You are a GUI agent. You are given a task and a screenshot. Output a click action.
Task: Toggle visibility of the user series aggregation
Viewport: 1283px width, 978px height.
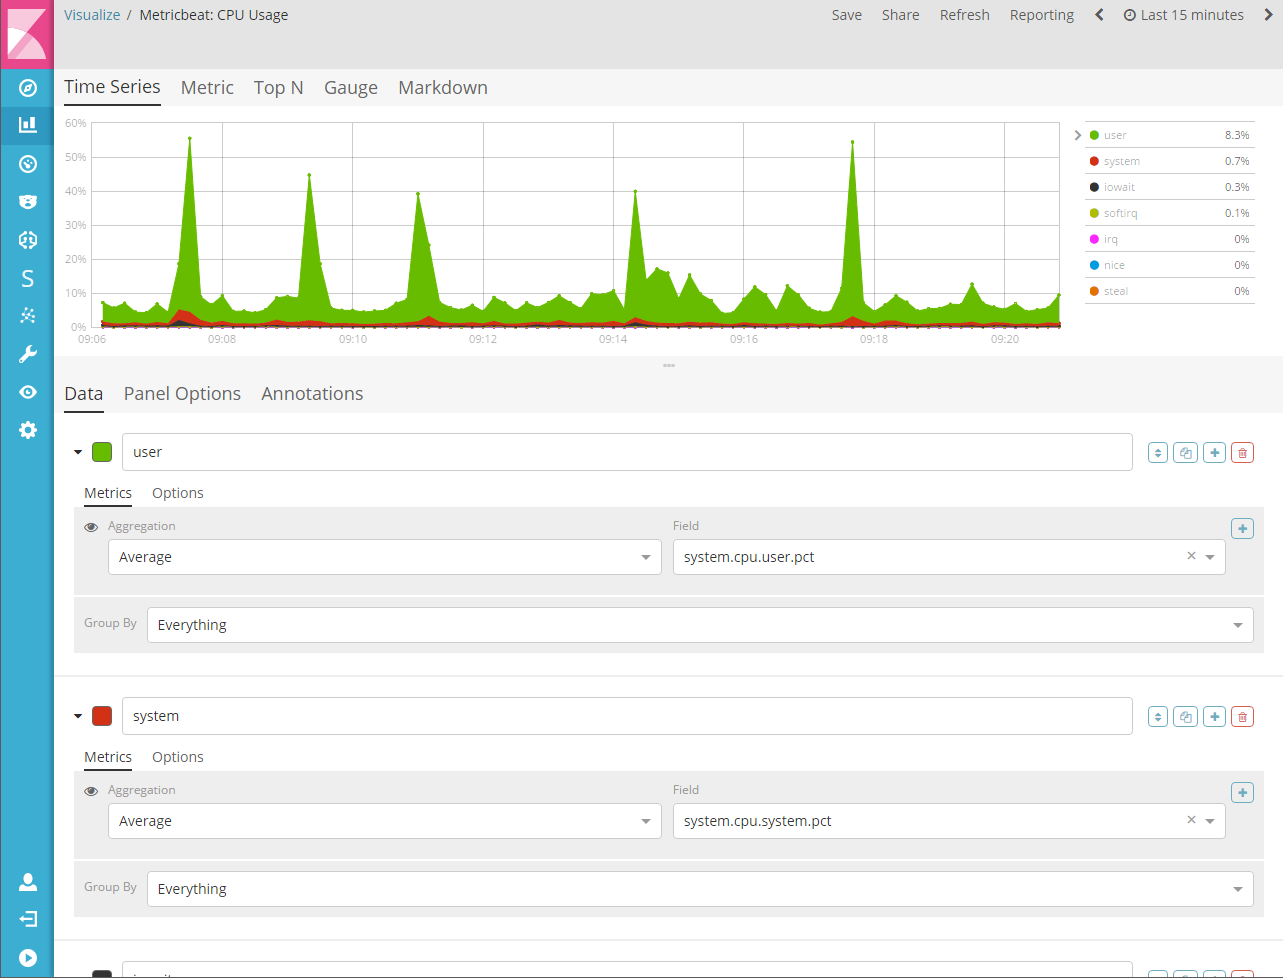pyautogui.click(x=91, y=526)
